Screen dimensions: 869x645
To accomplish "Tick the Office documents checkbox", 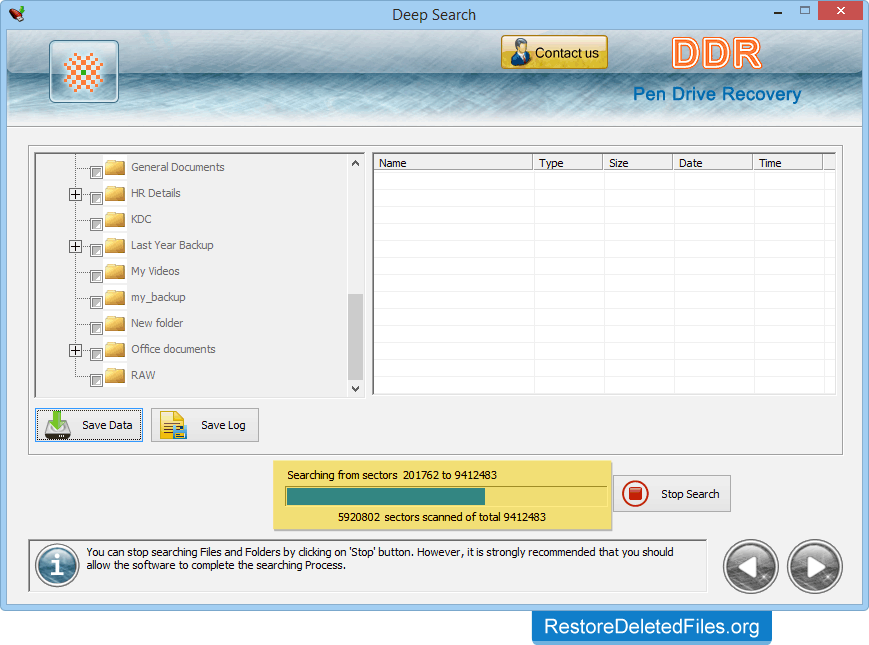I will tap(96, 354).
